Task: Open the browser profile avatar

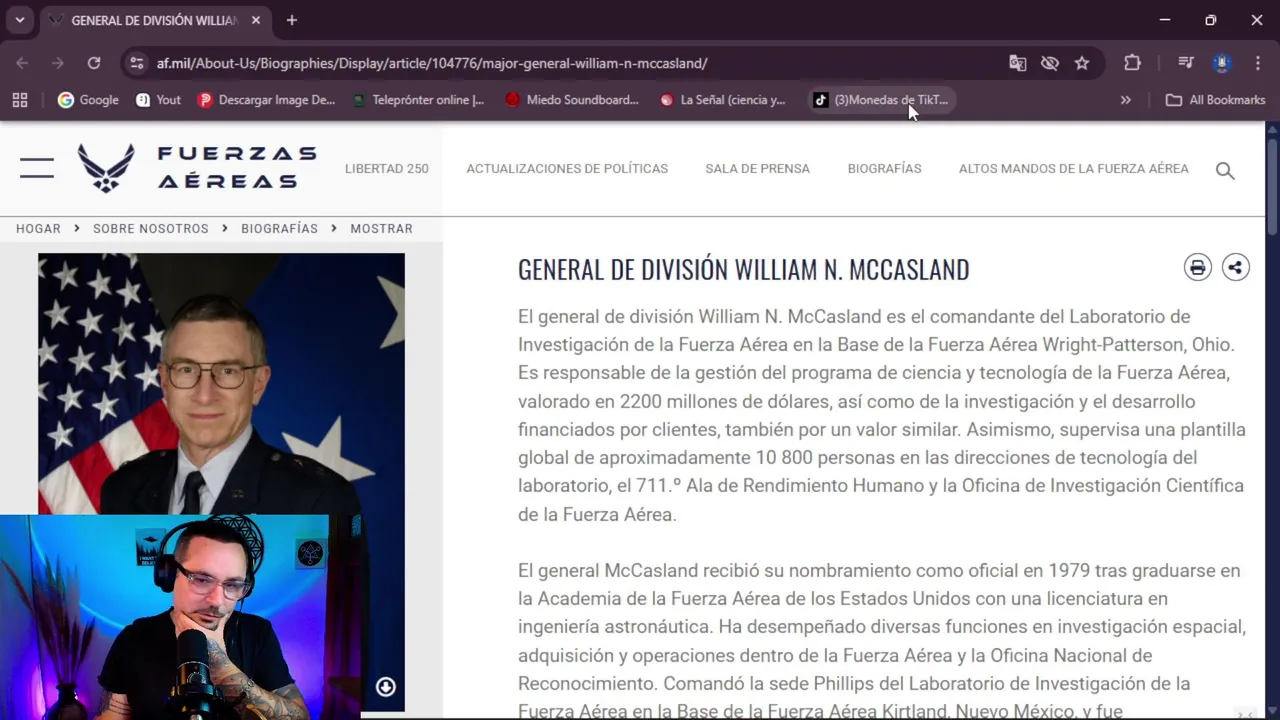Action: point(1221,63)
